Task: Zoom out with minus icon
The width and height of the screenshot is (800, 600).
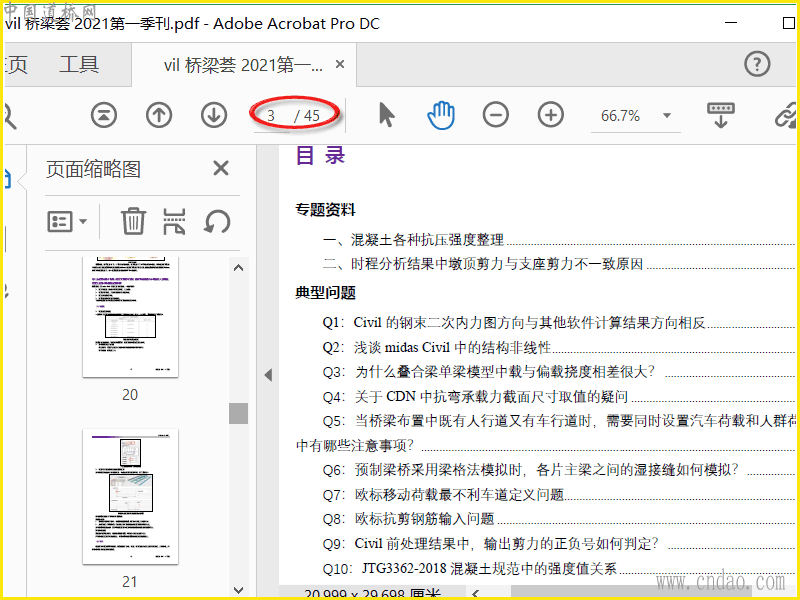Action: pos(495,115)
